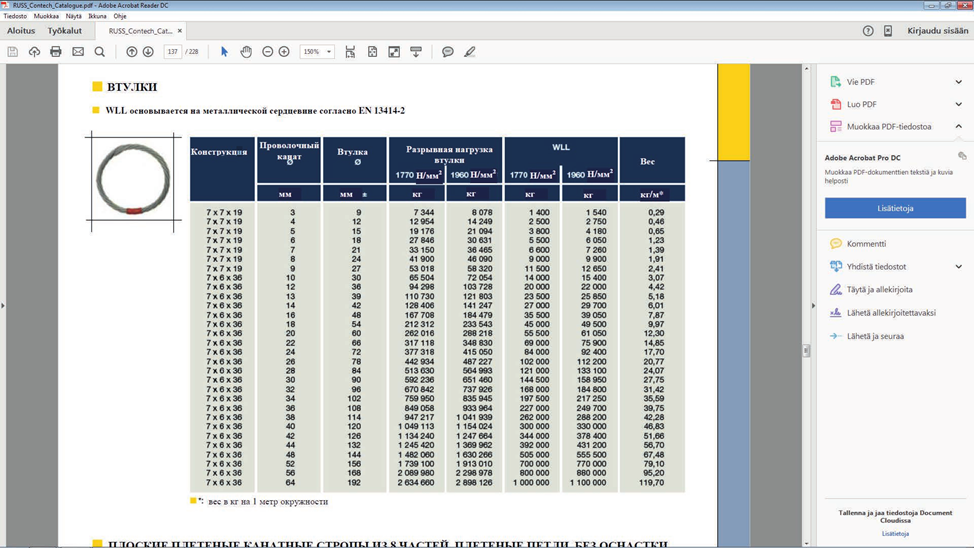Open the Ikkuna menu
This screenshot has height=548, width=974.
point(97,16)
